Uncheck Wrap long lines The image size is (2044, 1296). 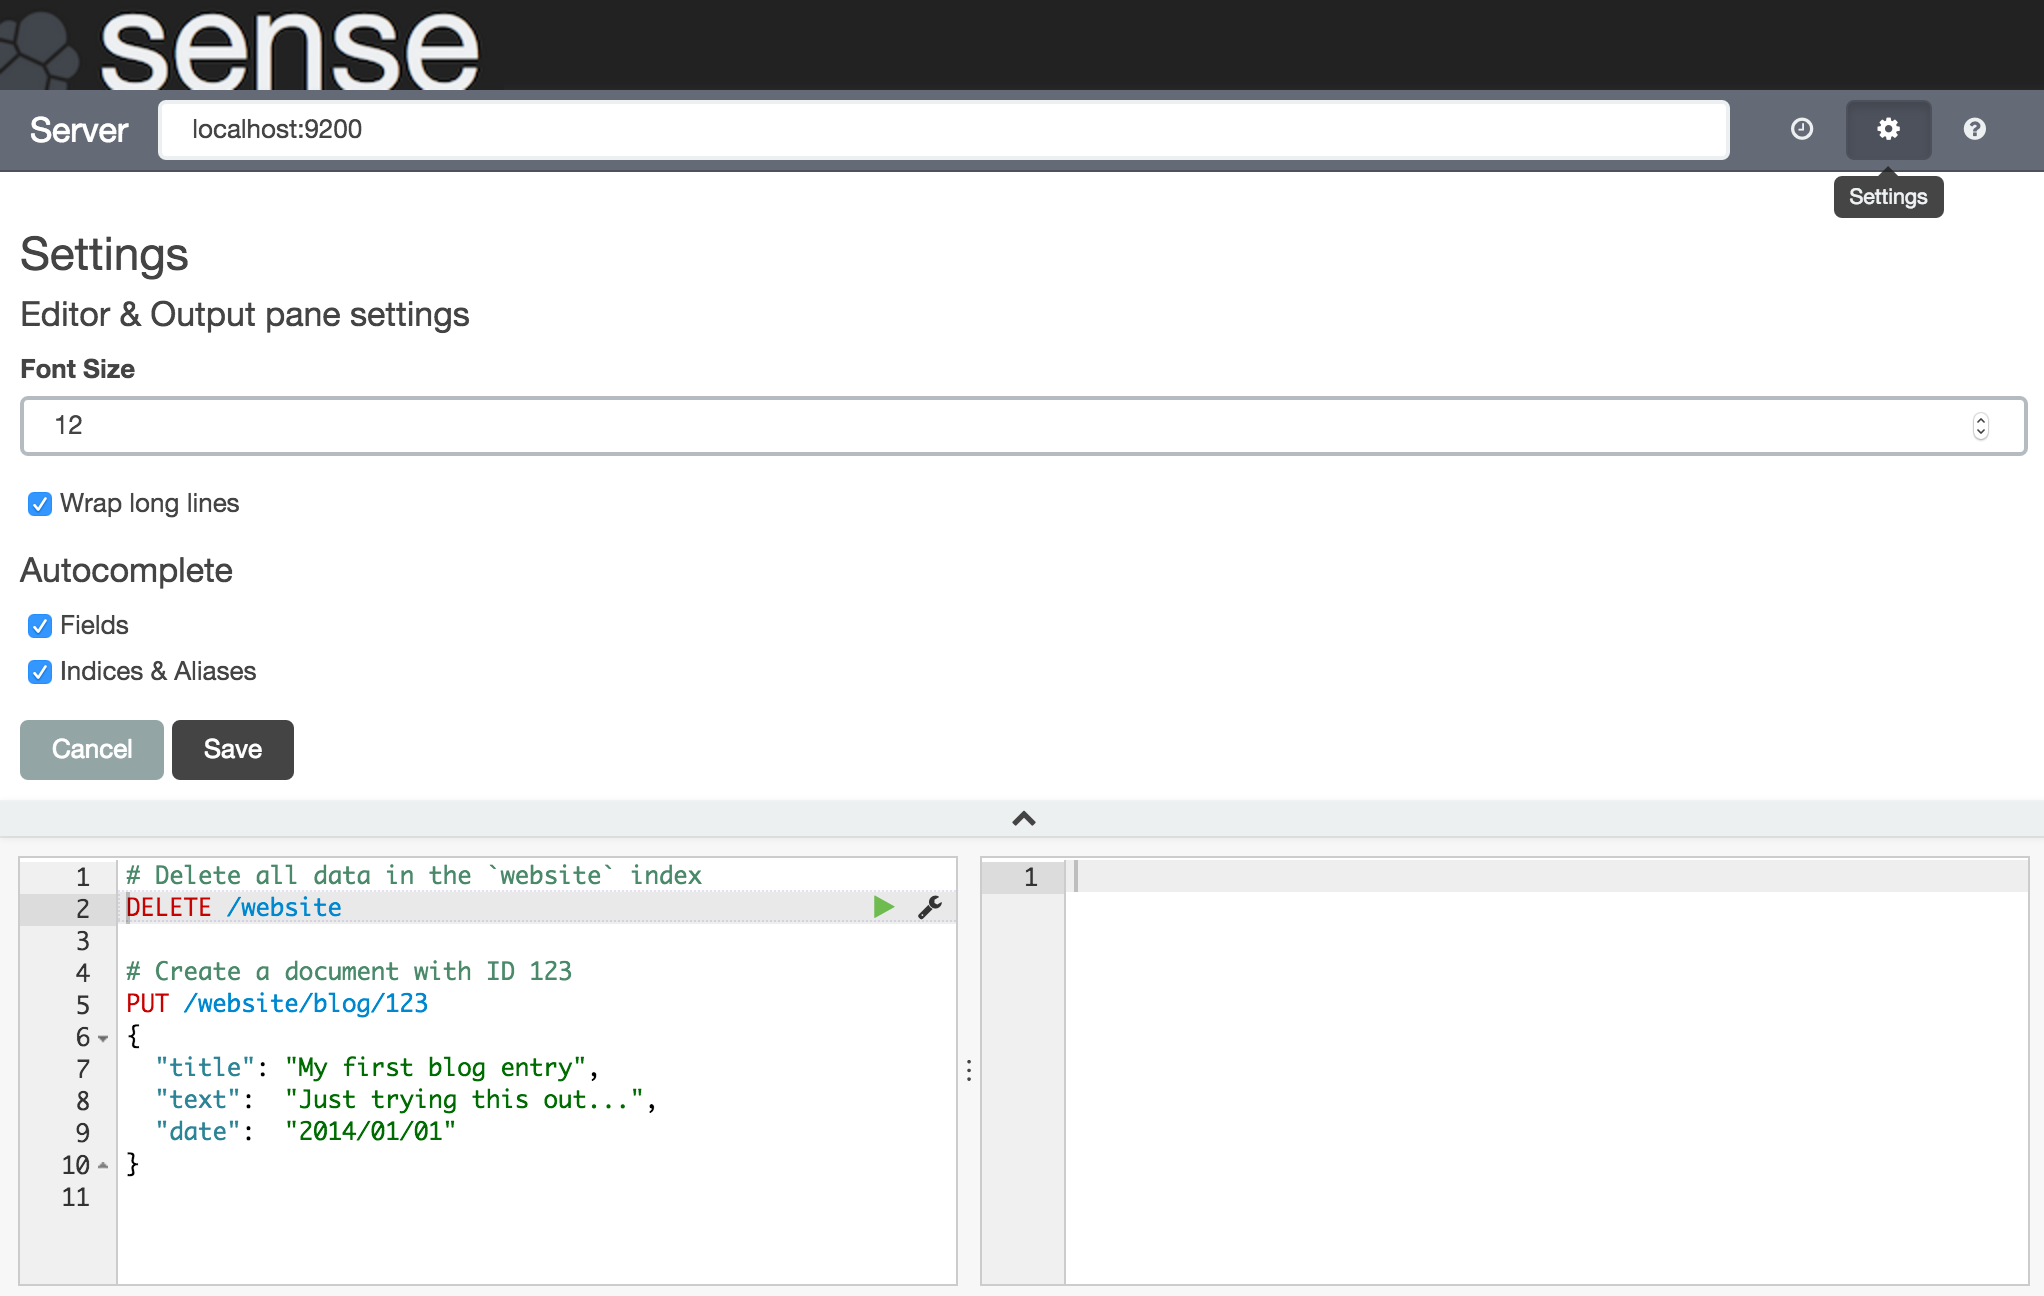pos(40,504)
